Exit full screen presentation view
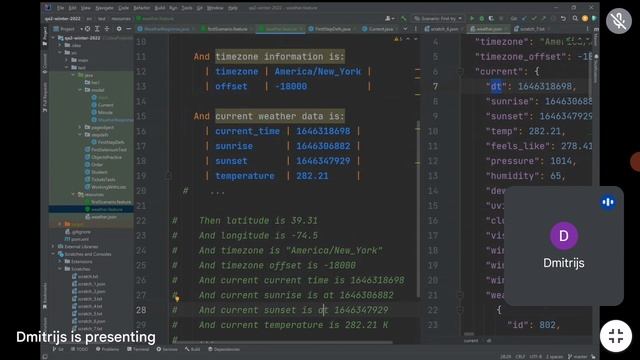Image resolution: width=640 pixels, height=360 pixels. coord(616,336)
